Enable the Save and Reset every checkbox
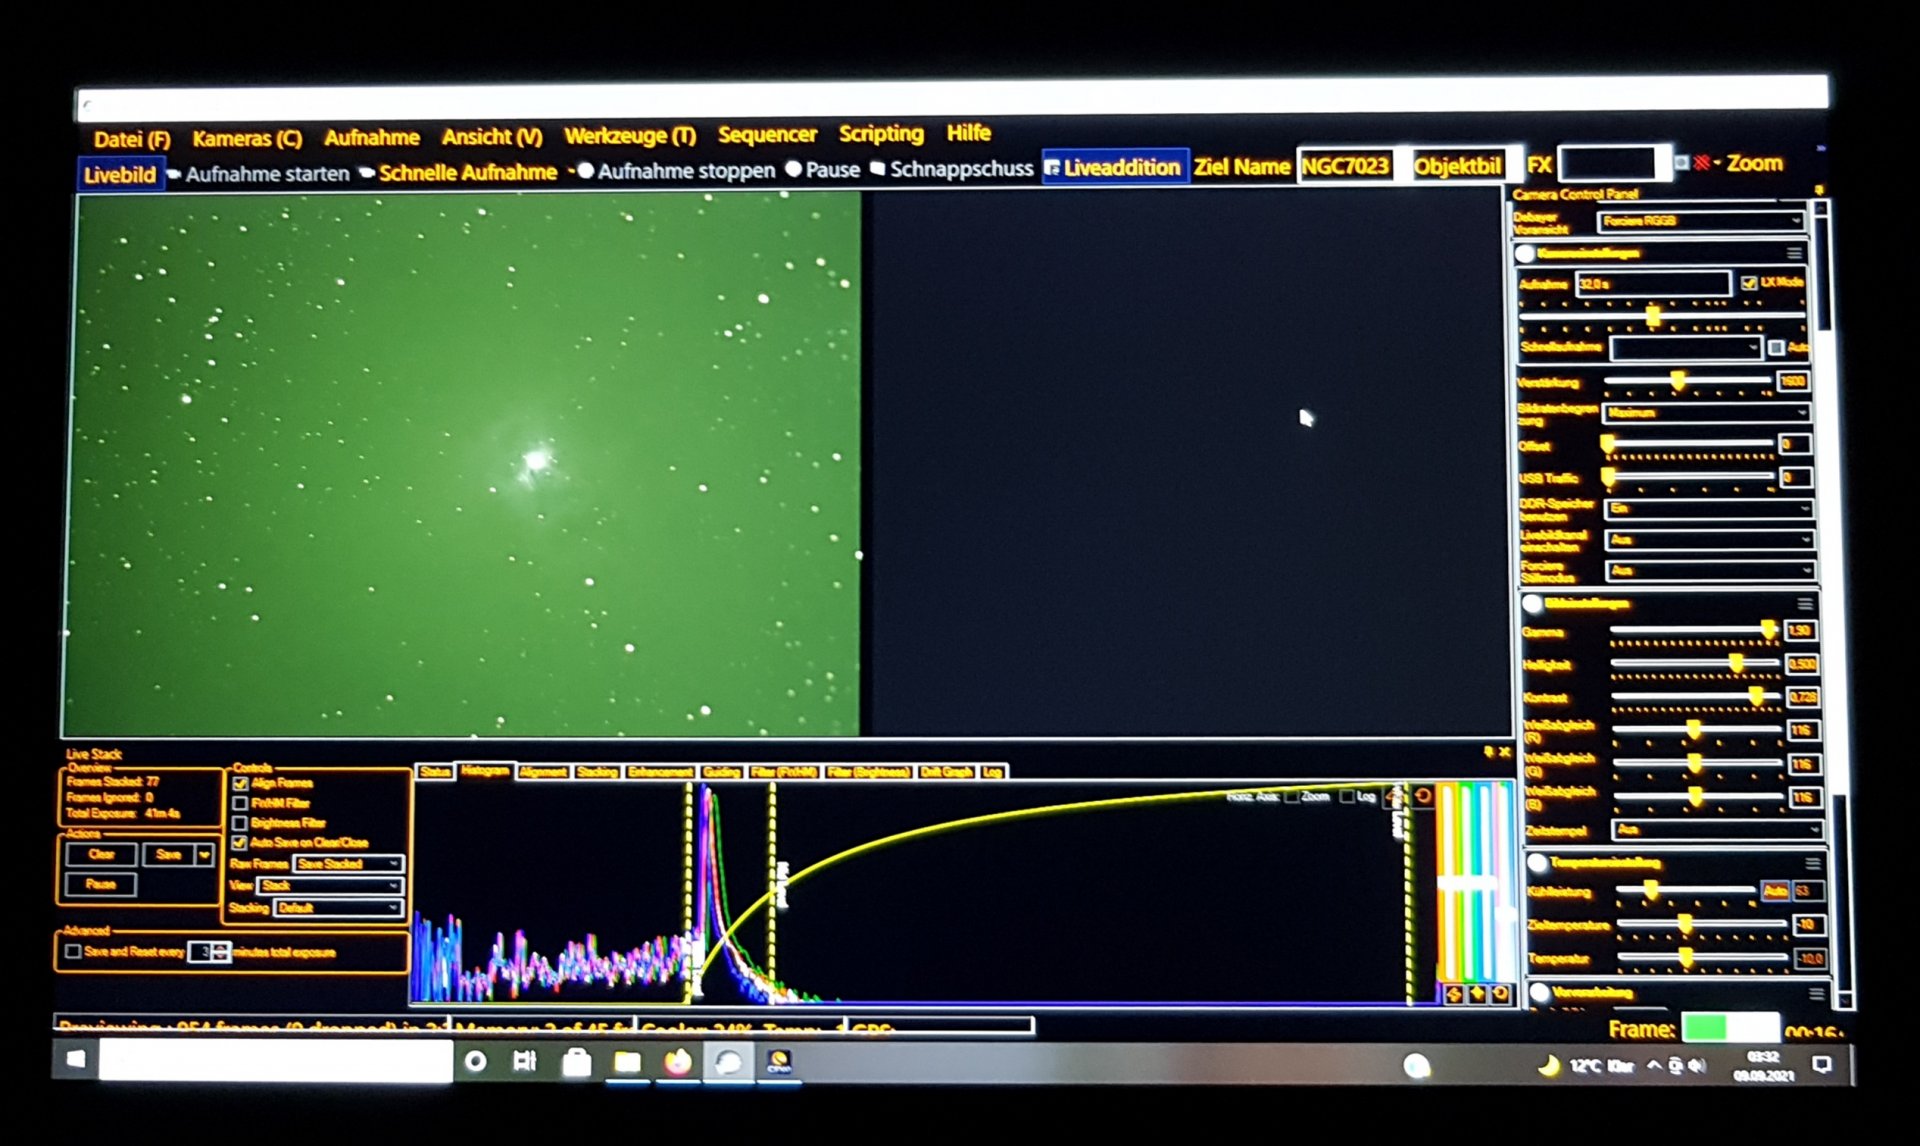1920x1146 pixels. 73,952
